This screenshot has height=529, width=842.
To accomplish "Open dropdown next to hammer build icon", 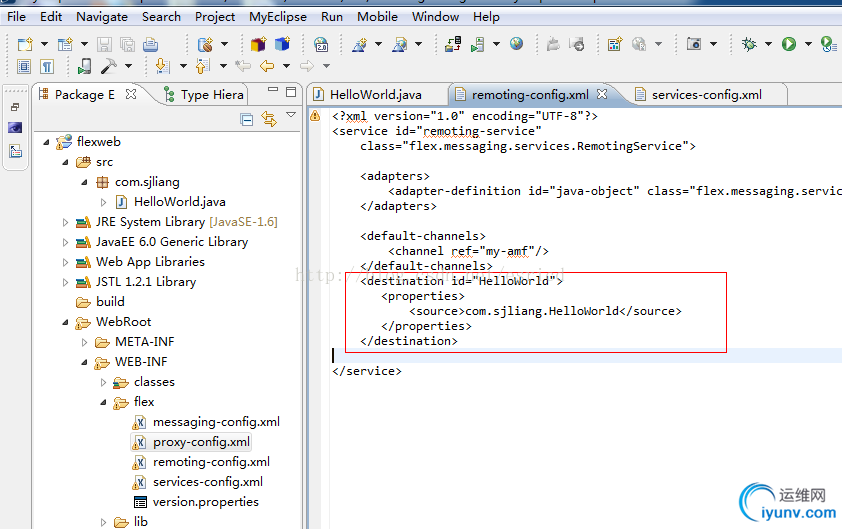I will (128, 66).
